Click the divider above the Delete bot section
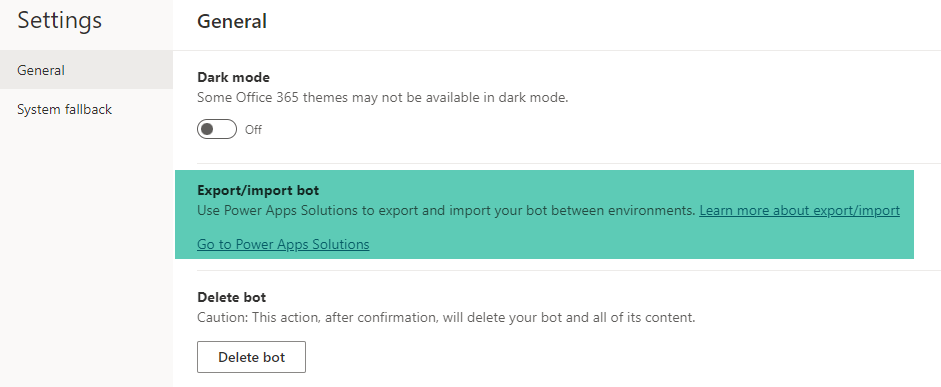941x387 pixels. point(568,271)
